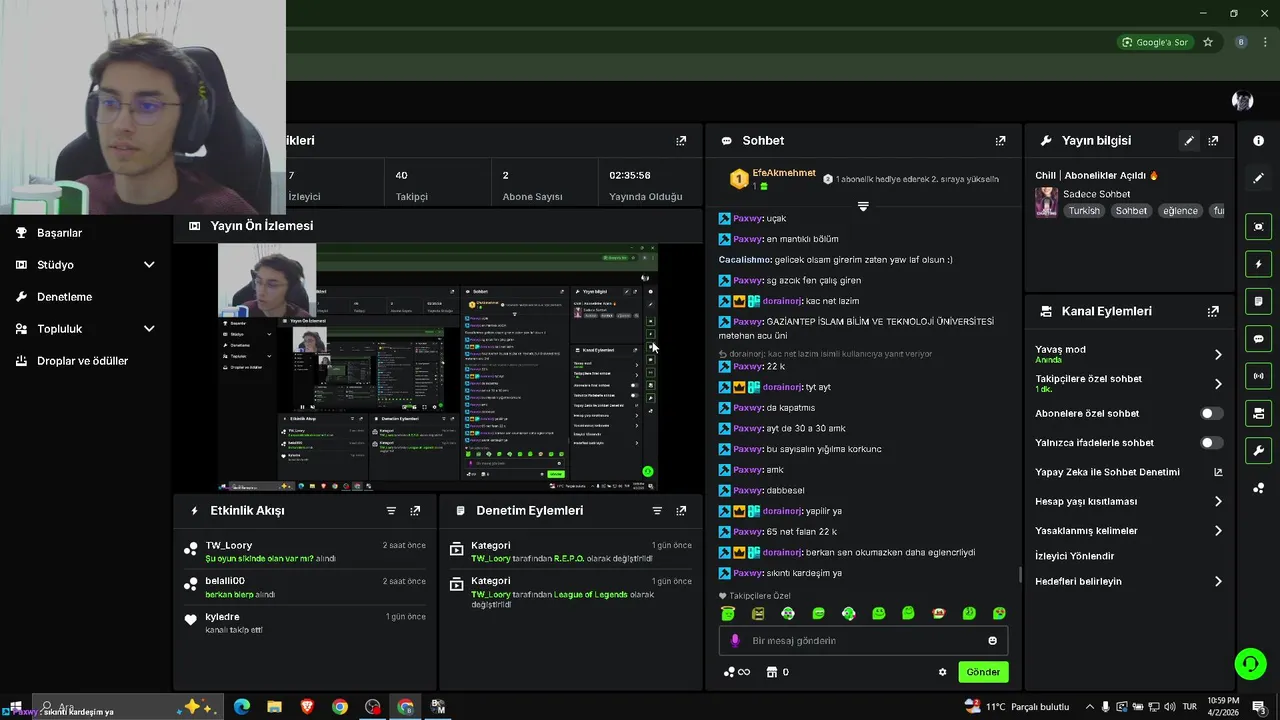
Task: Click the info icon in right rail
Action: [1258, 141]
